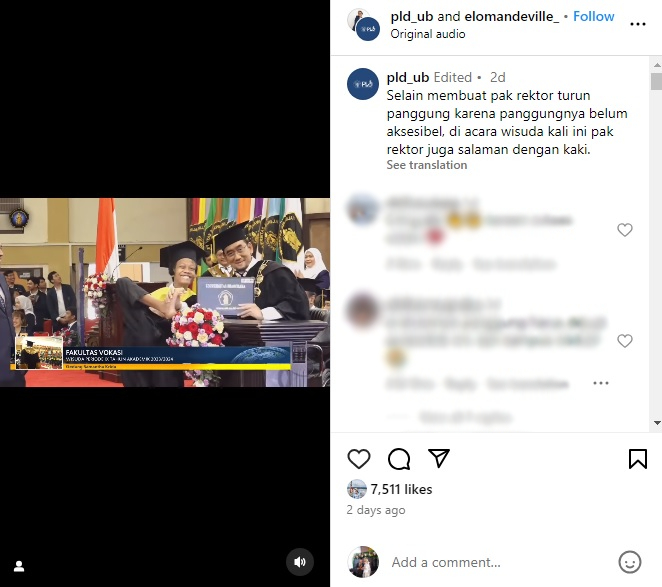Open comments via the speech bubble icon
The width and height of the screenshot is (662, 587).
point(399,459)
